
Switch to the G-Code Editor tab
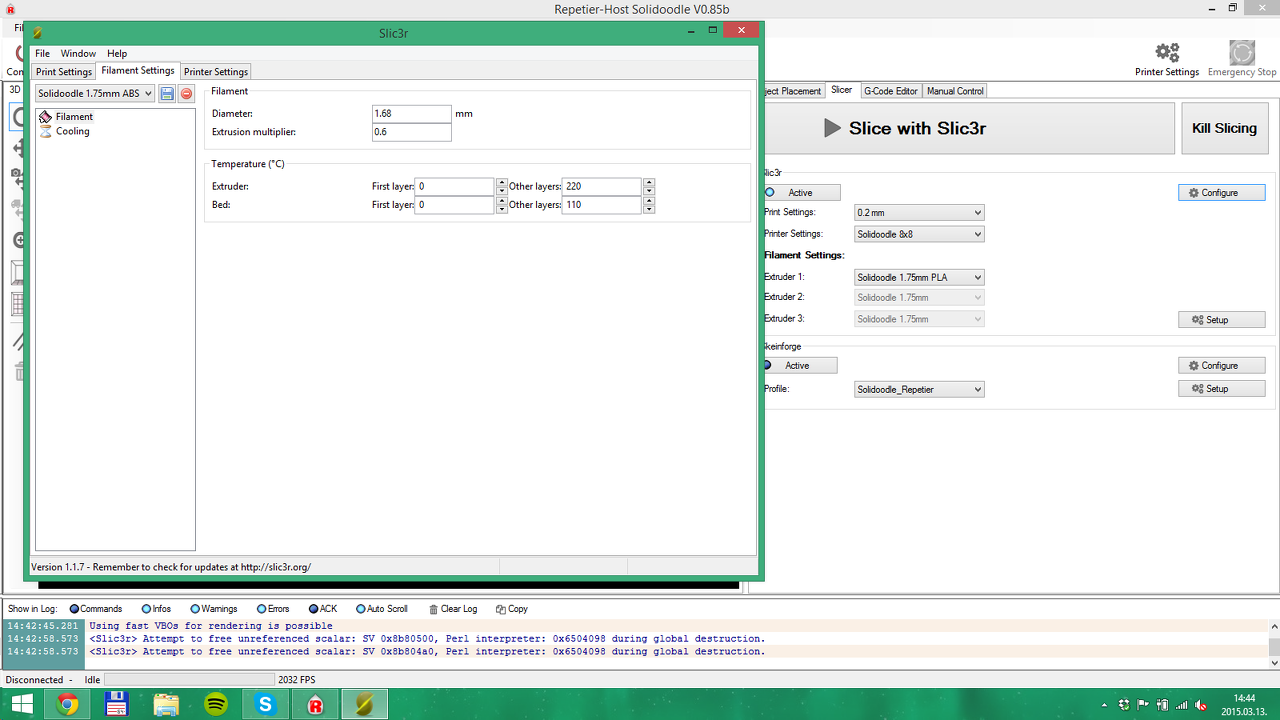pyautogui.click(x=890, y=91)
